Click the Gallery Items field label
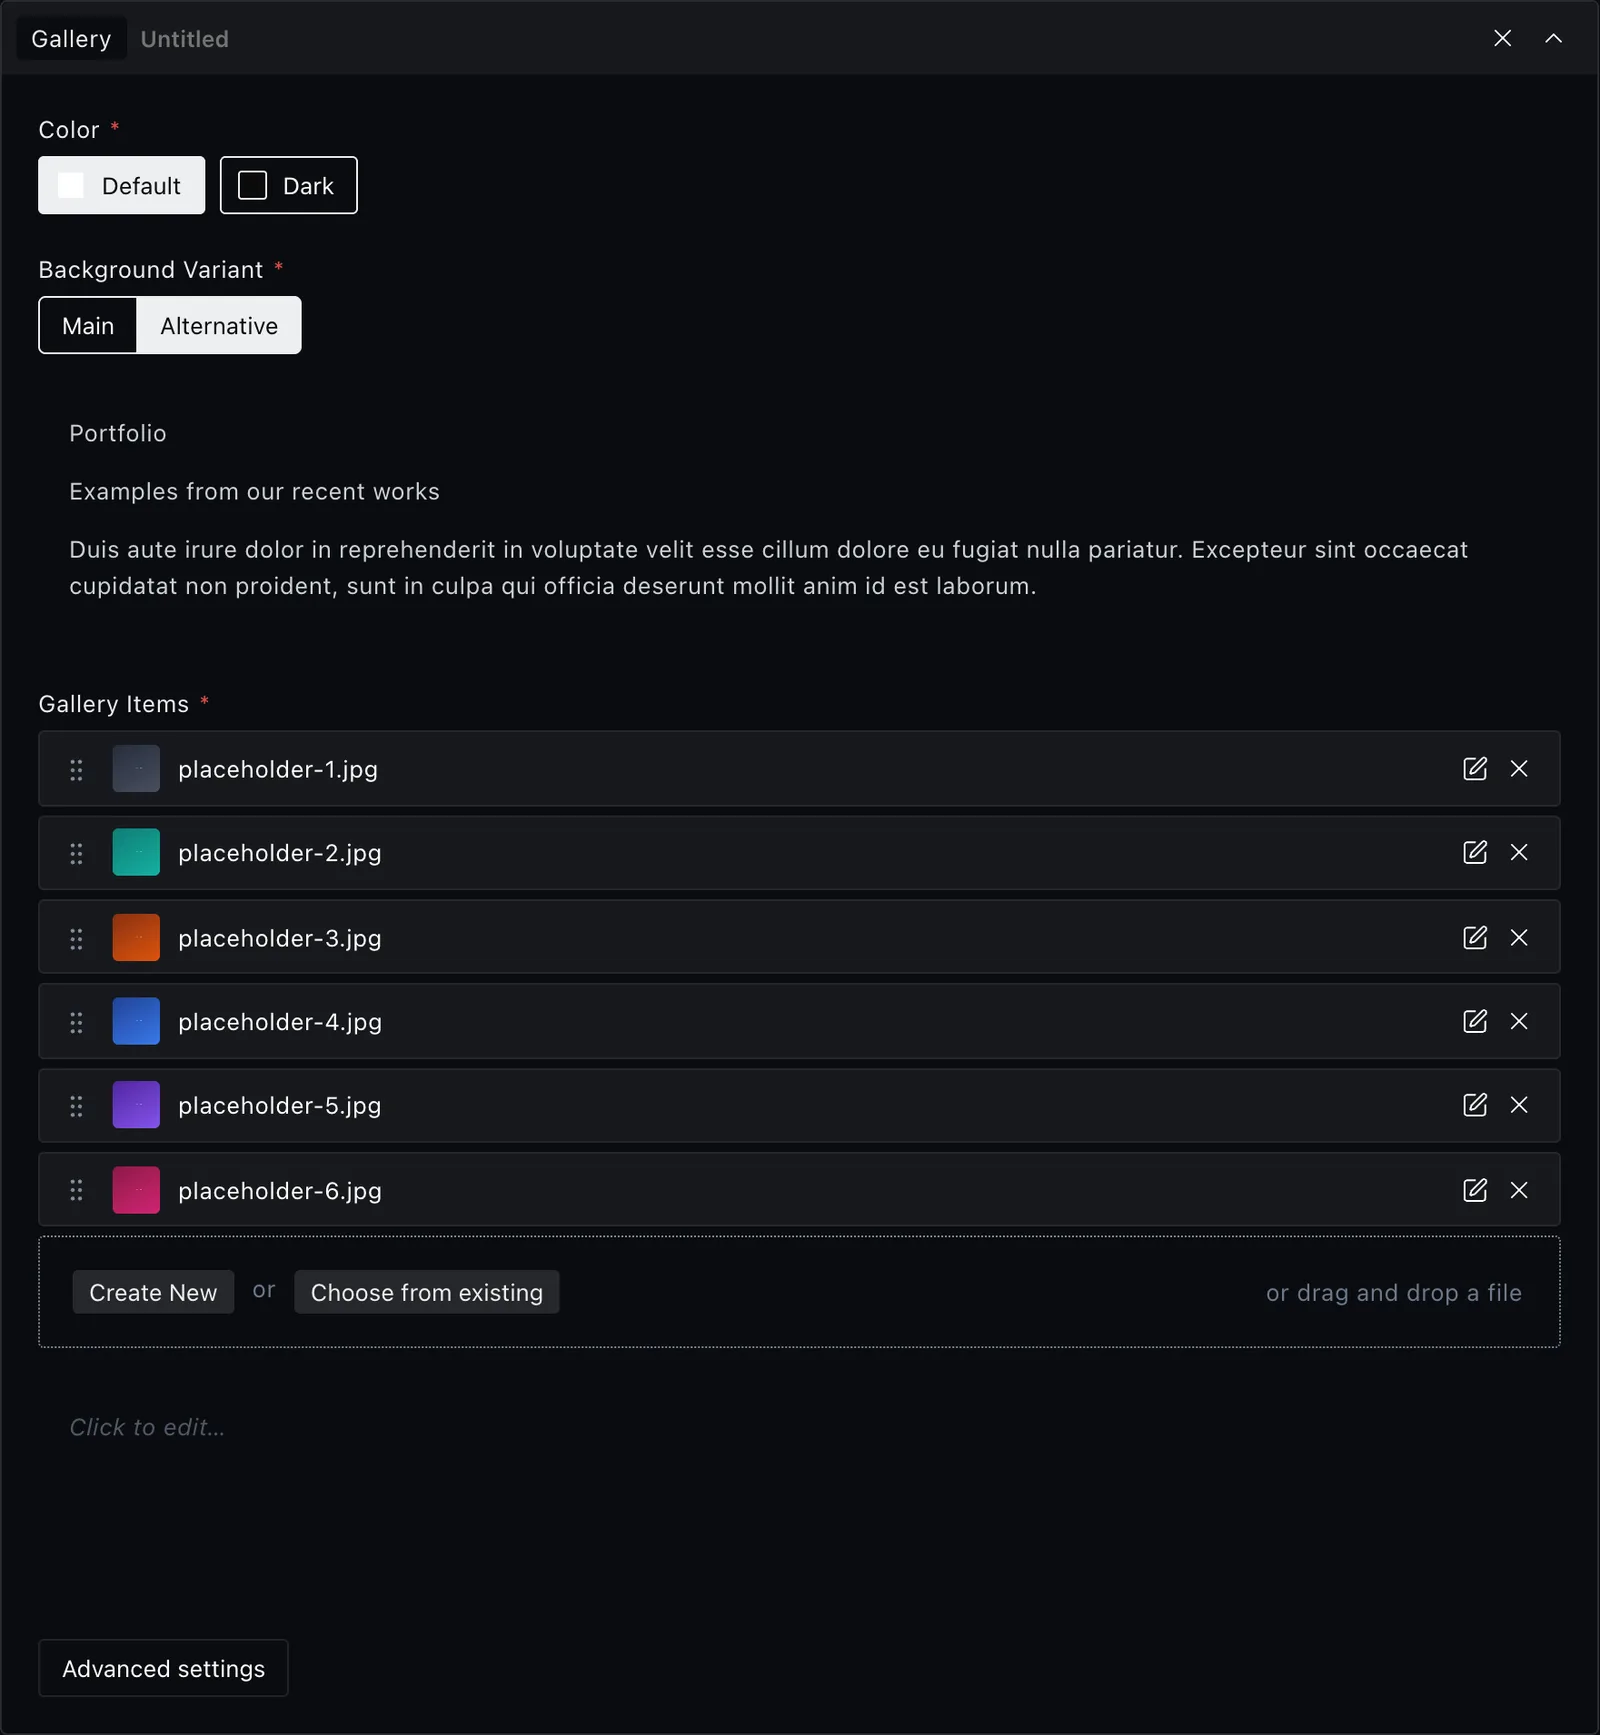 [x=113, y=704]
